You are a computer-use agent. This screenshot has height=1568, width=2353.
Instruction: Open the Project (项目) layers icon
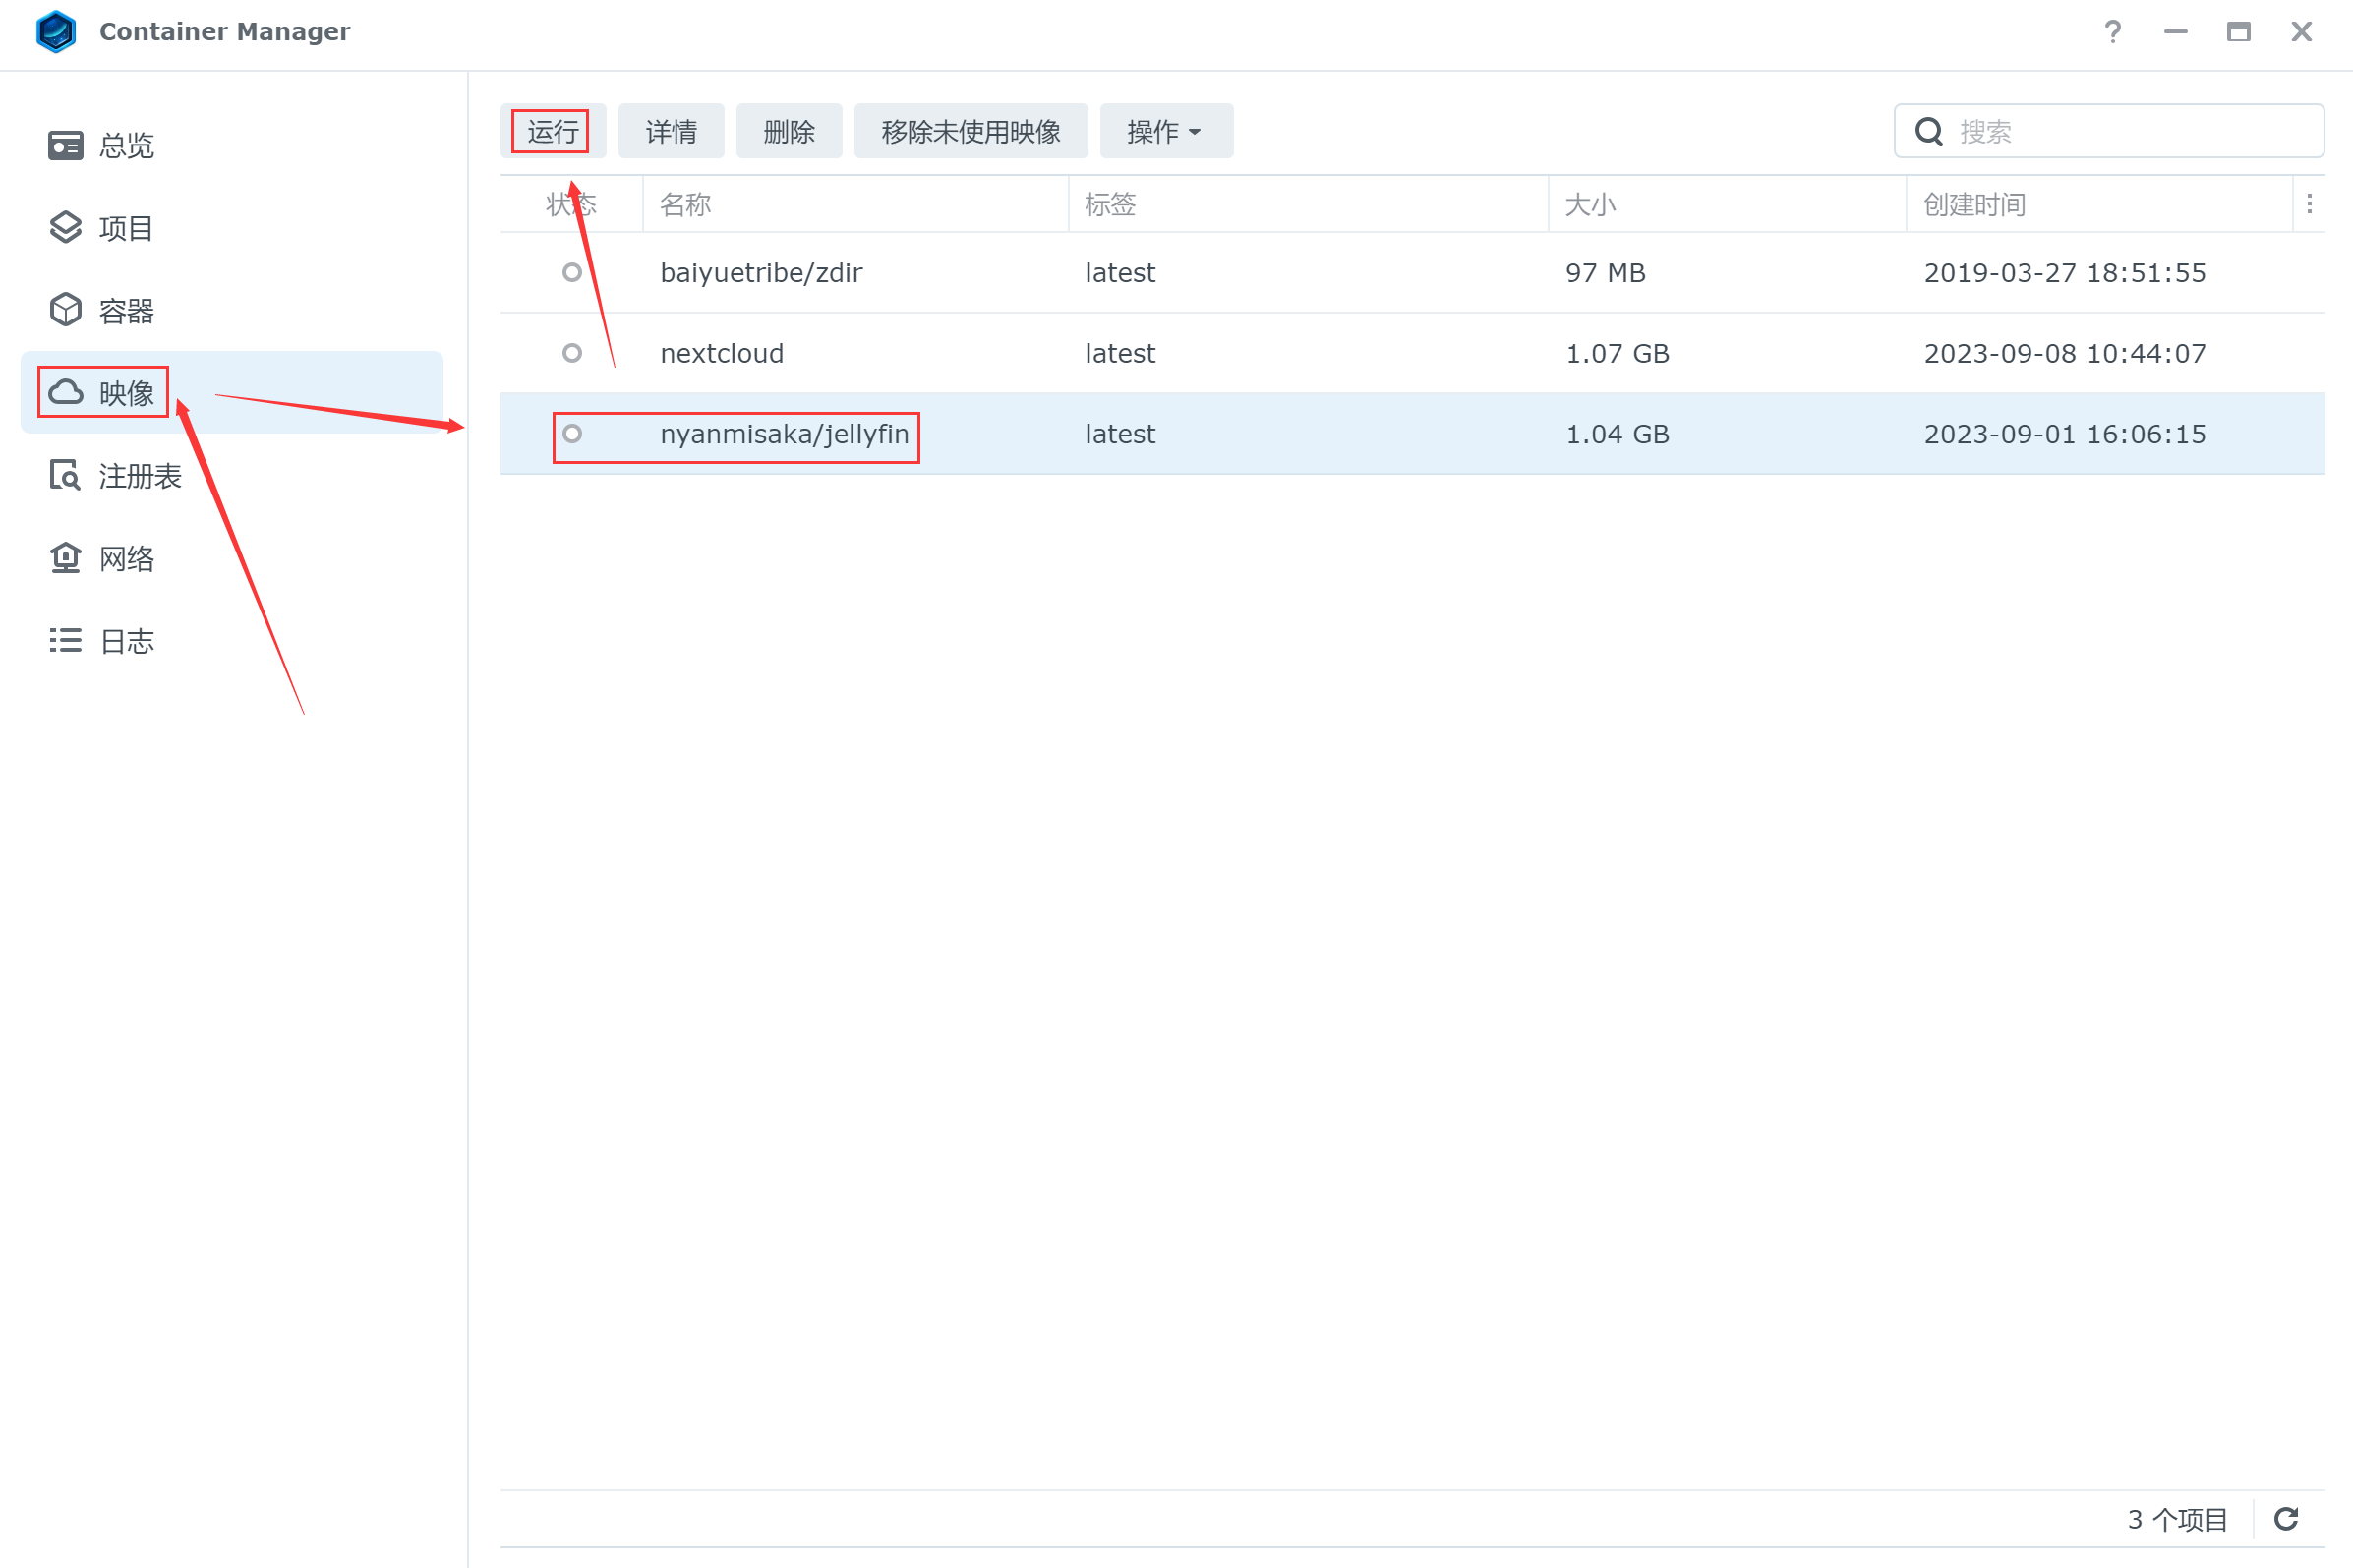(65, 228)
